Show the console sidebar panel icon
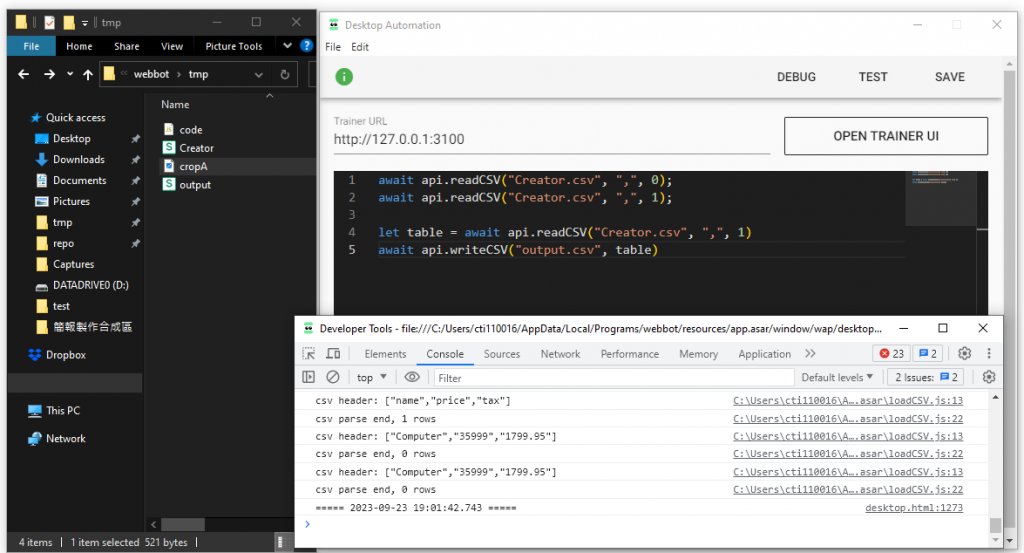The height and width of the screenshot is (553, 1024). [309, 377]
